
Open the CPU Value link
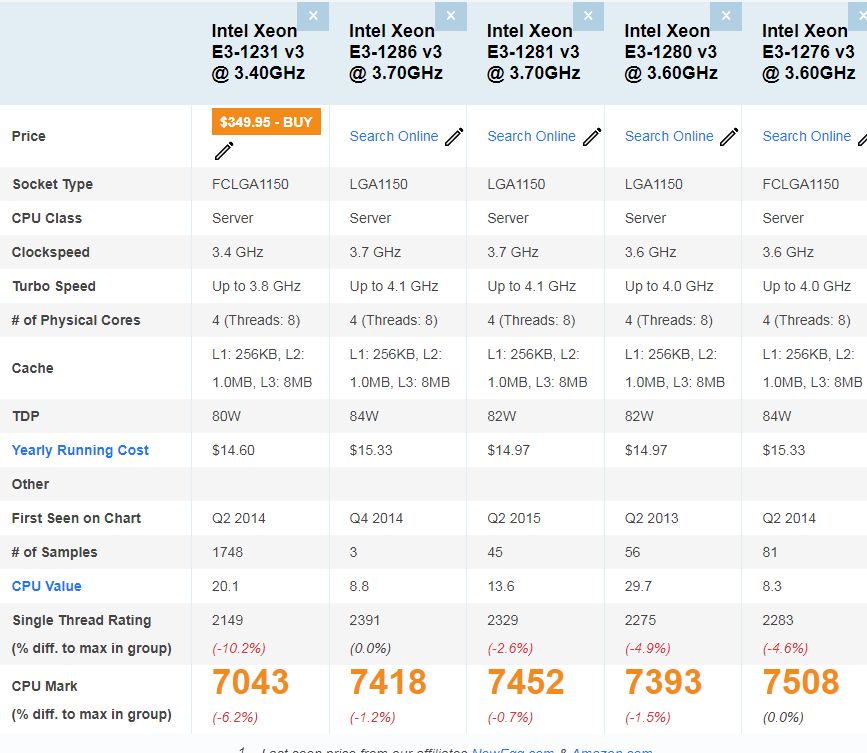click(46, 586)
